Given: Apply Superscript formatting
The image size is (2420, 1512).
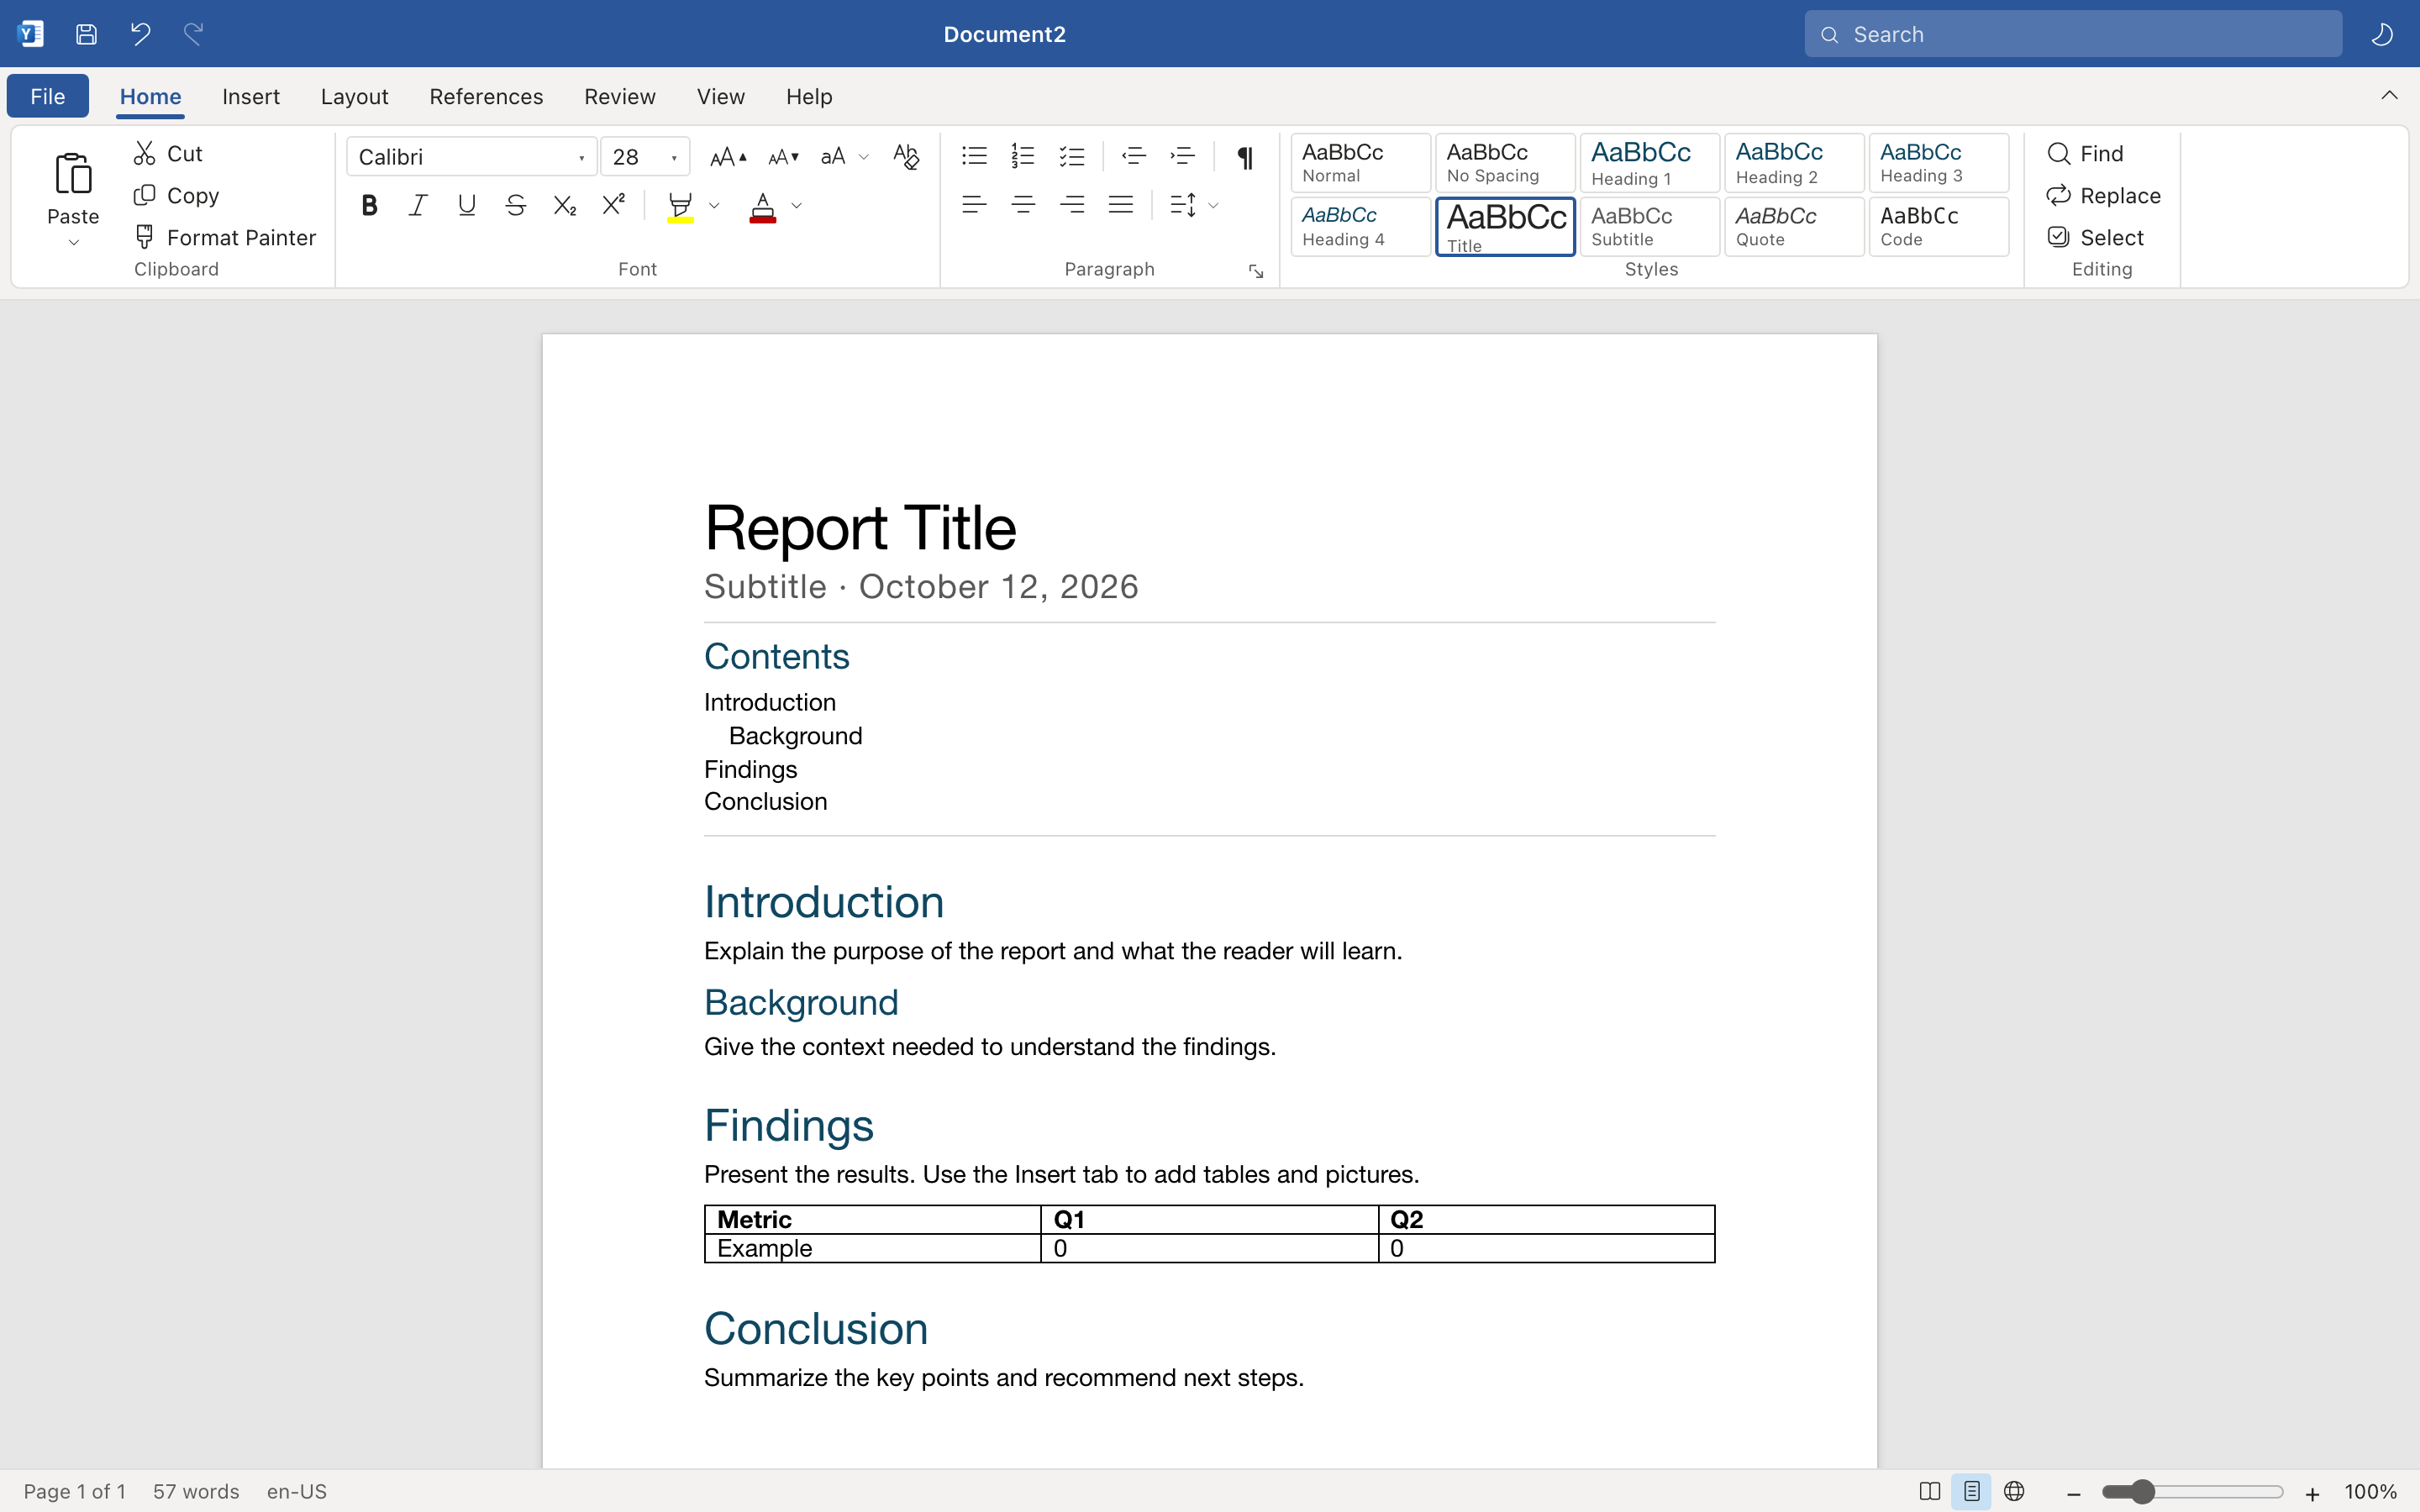Looking at the screenshot, I should (x=614, y=205).
